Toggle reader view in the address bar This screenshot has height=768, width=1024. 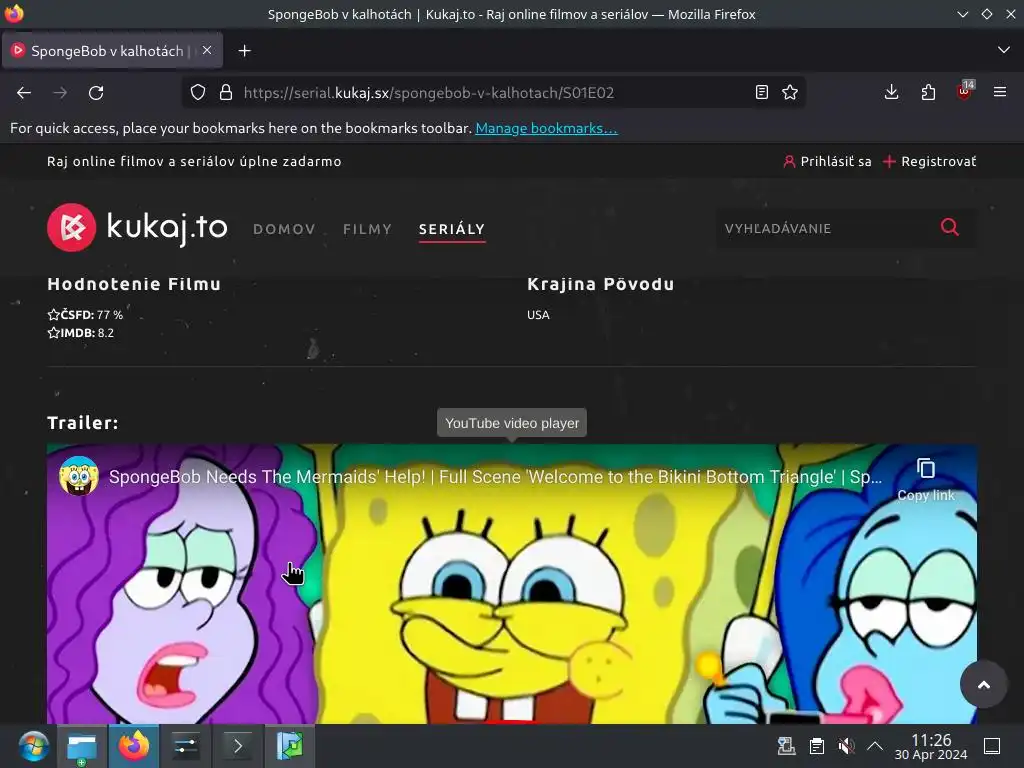click(x=761, y=93)
